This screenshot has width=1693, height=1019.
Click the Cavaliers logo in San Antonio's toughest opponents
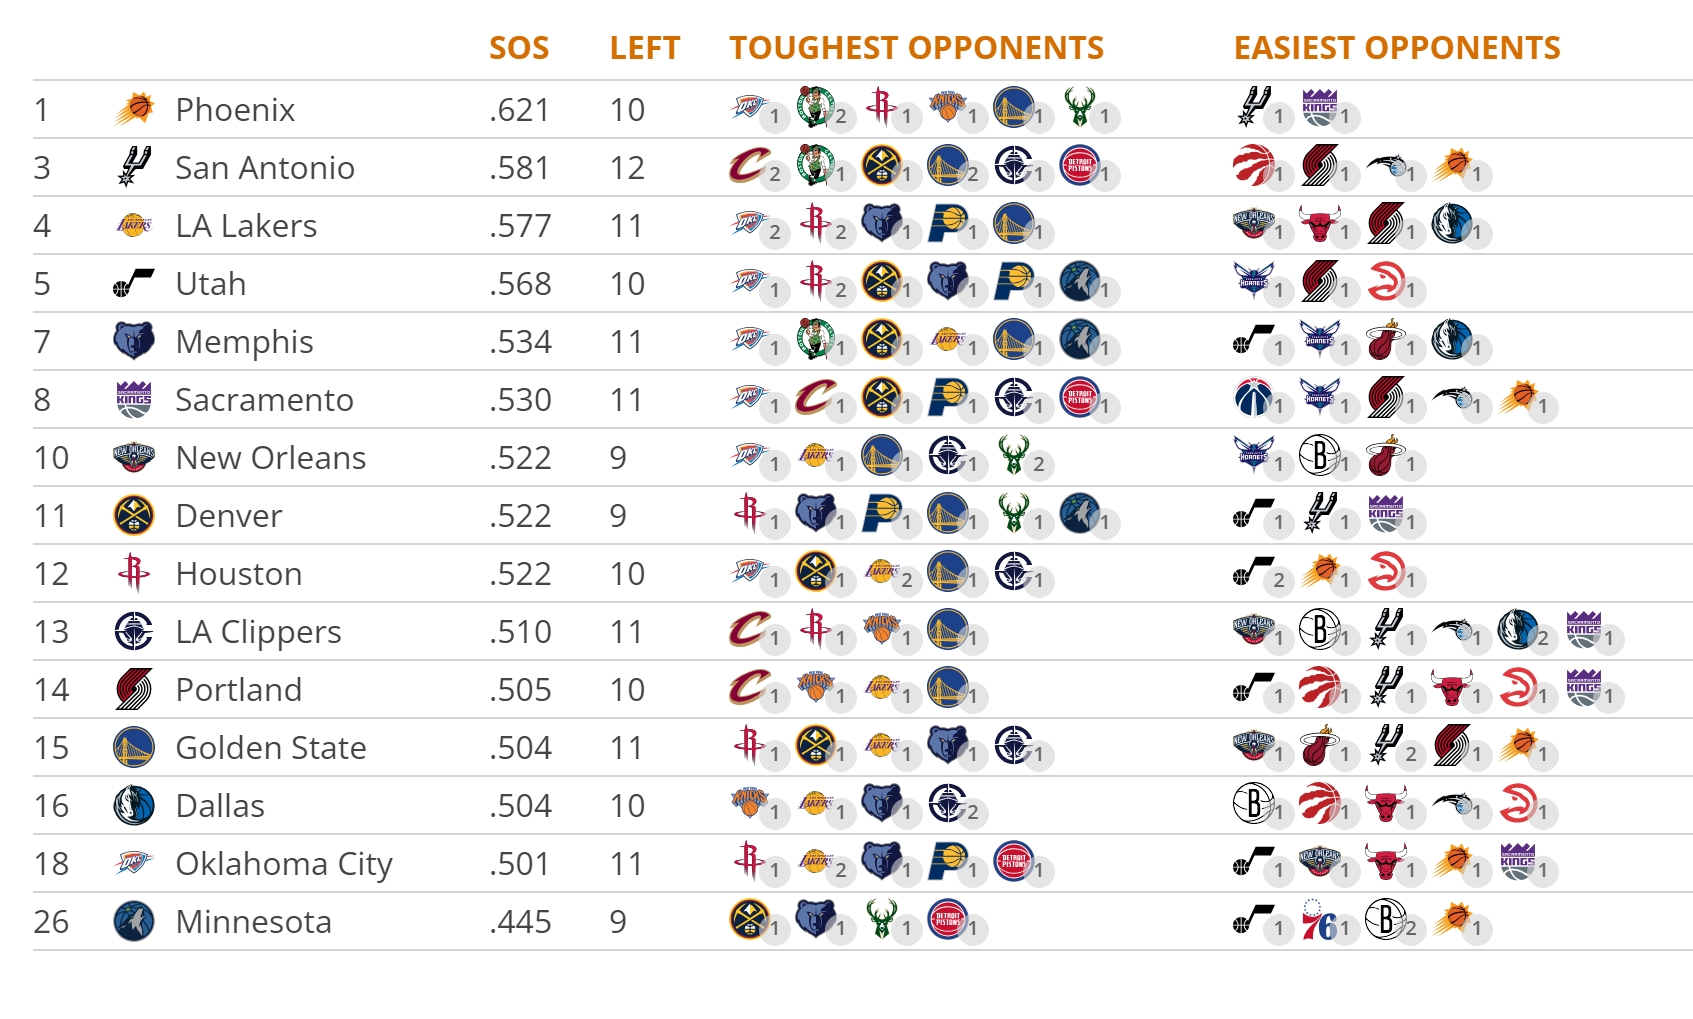(749, 165)
